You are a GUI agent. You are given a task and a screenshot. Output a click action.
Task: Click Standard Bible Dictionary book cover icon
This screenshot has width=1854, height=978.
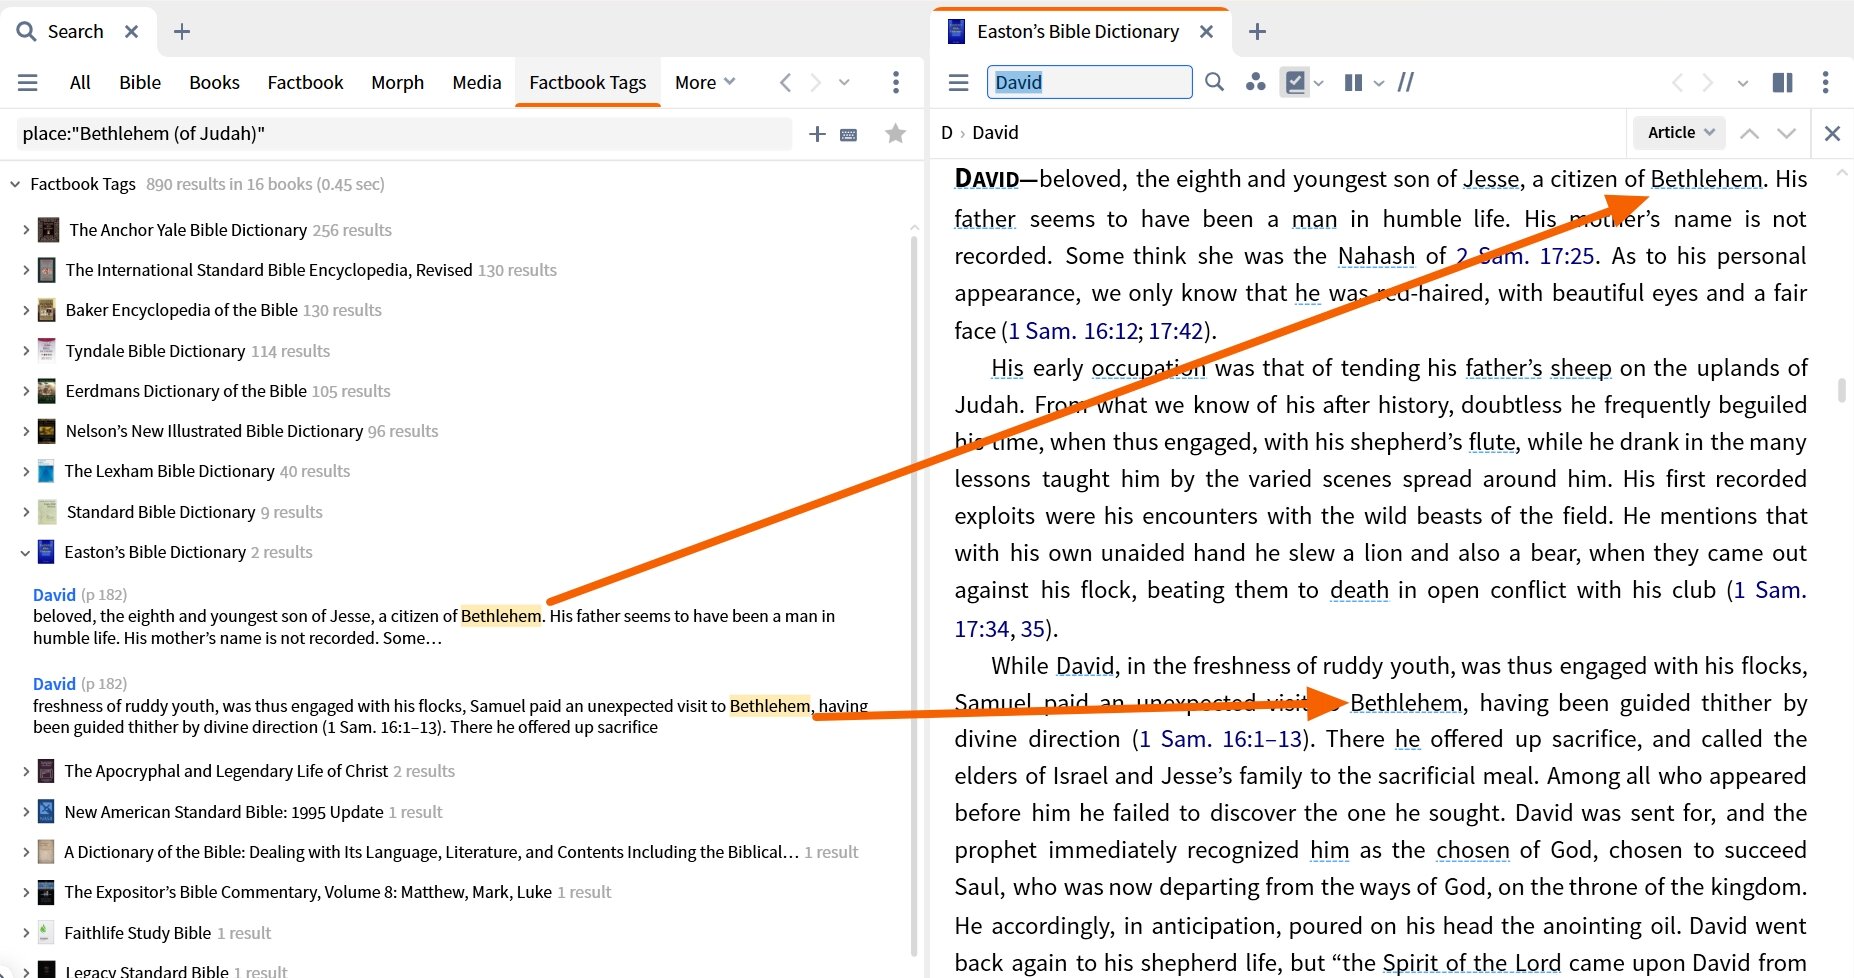(x=47, y=512)
